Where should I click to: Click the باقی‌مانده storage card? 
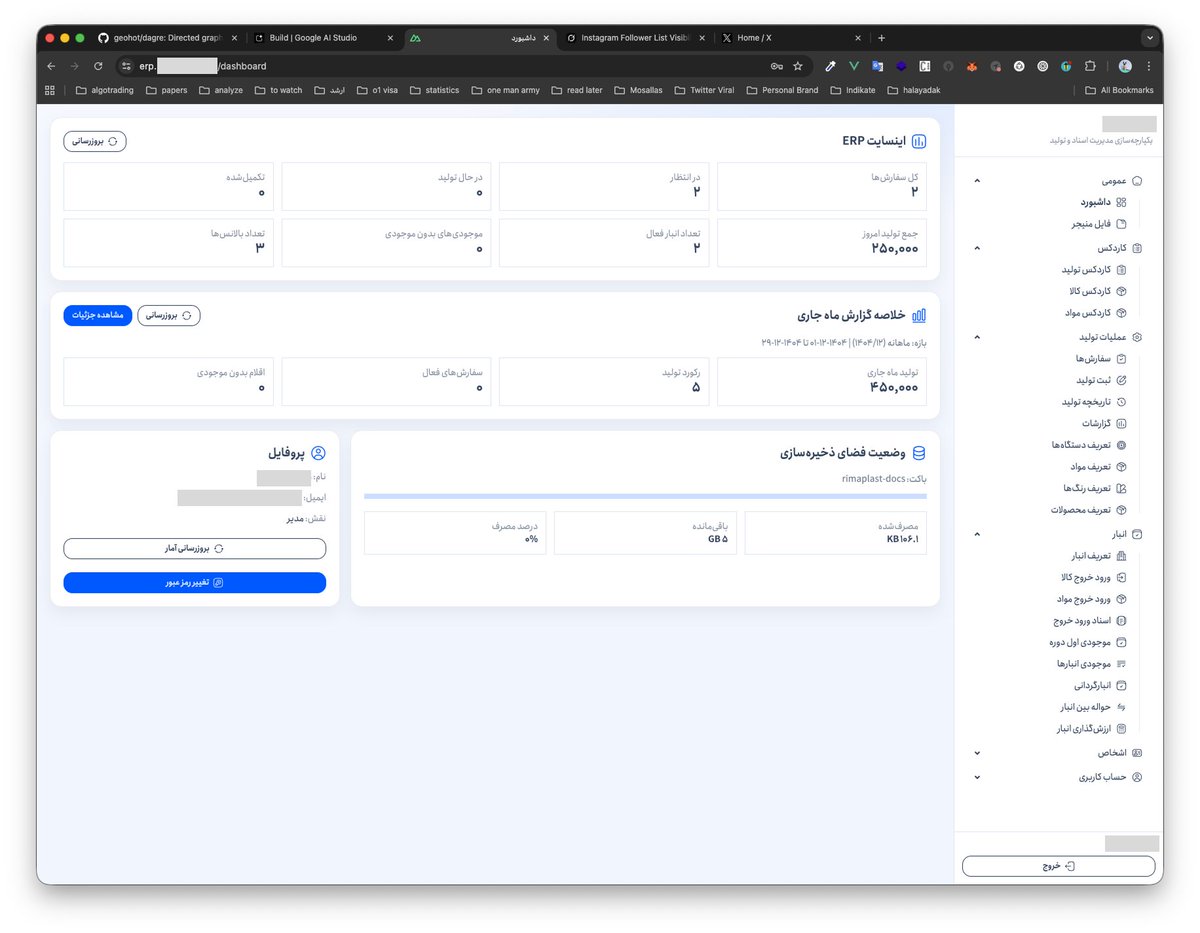pos(645,533)
